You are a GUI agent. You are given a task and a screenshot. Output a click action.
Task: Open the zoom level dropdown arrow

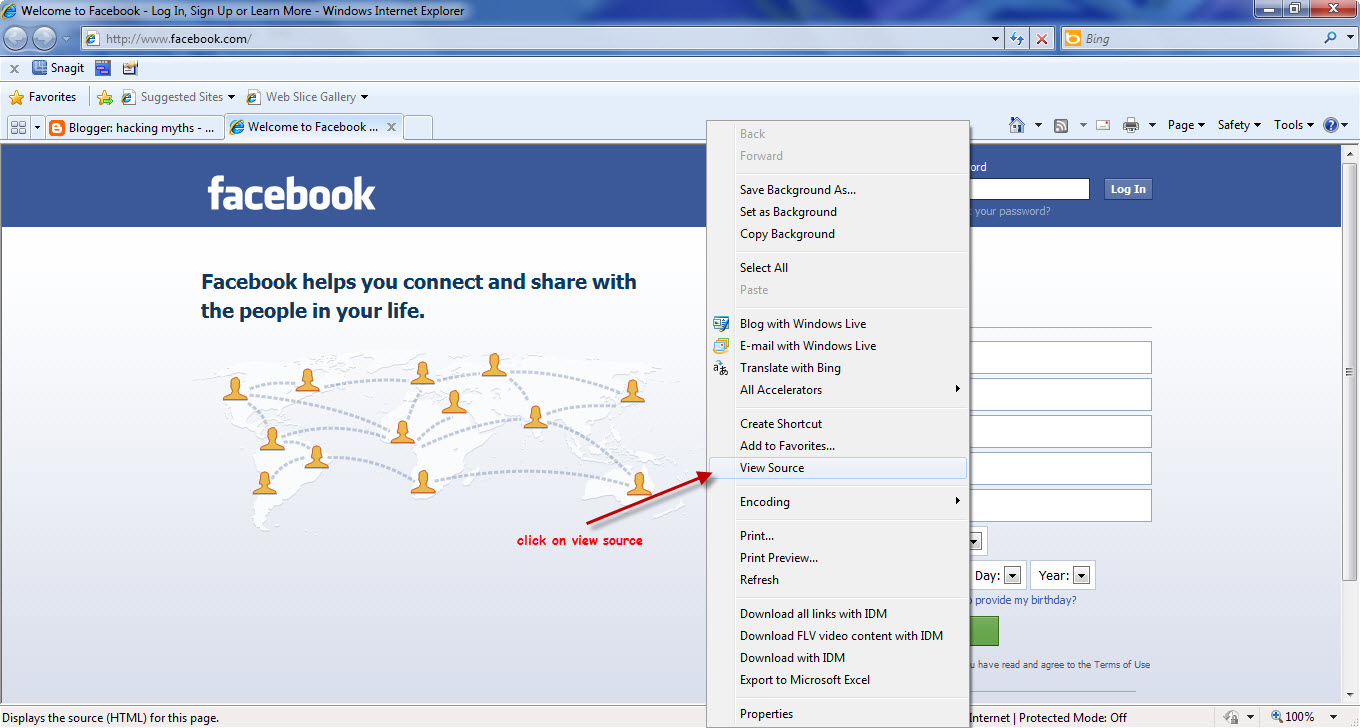pos(1331,717)
